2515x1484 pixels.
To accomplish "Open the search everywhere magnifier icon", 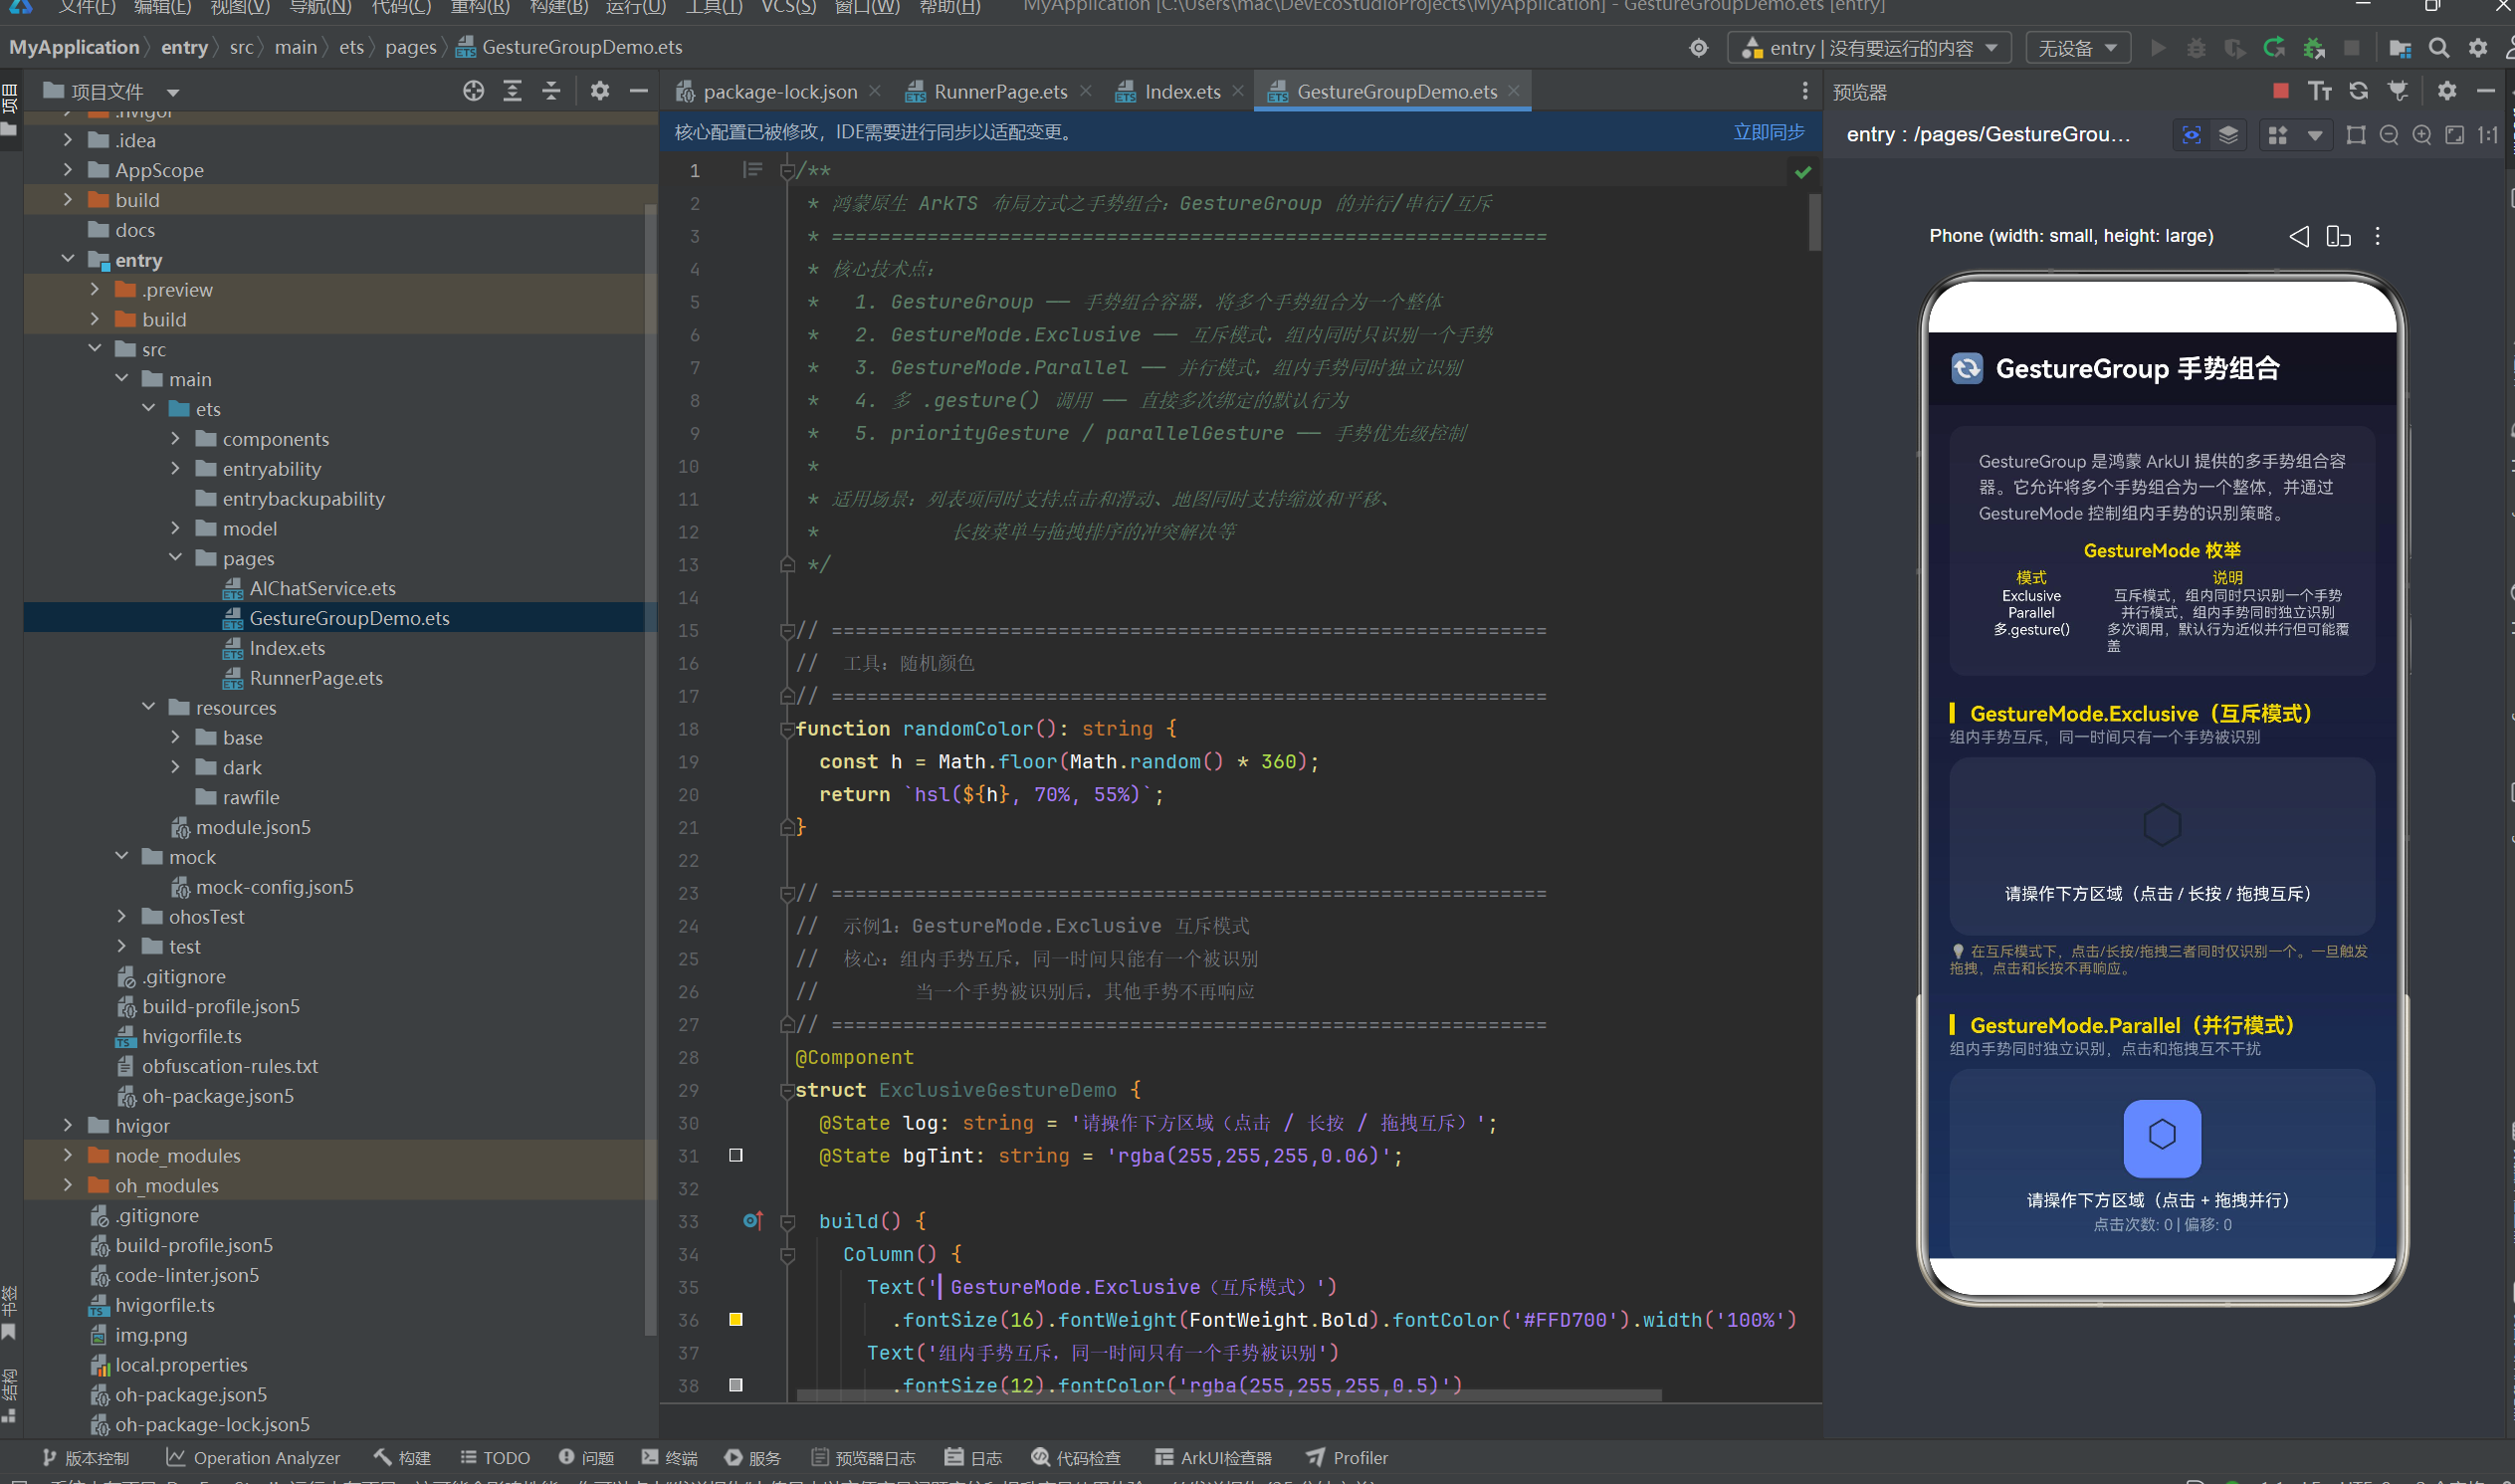I will coord(2438,48).
